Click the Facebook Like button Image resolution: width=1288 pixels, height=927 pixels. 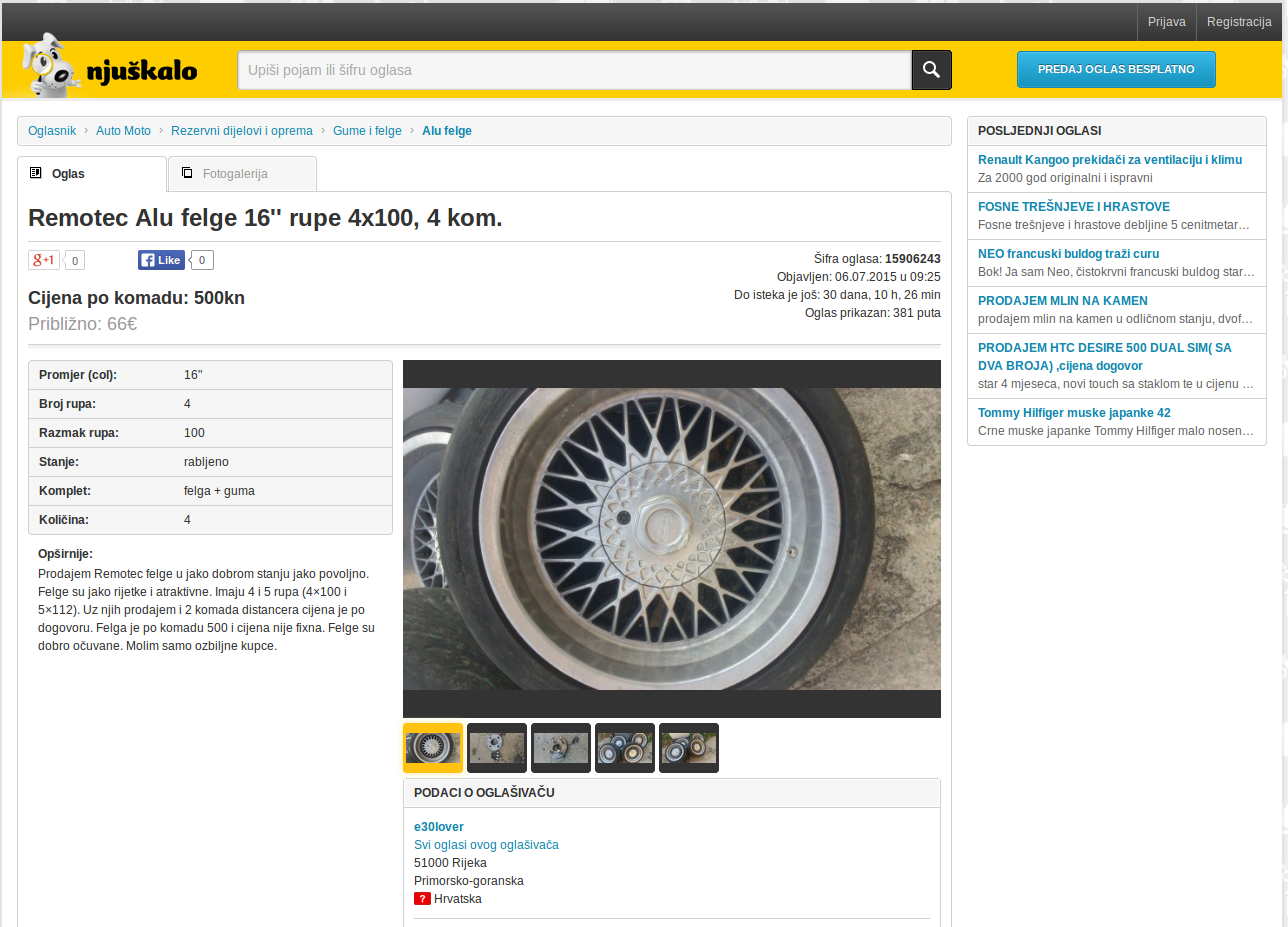point(161,261)
